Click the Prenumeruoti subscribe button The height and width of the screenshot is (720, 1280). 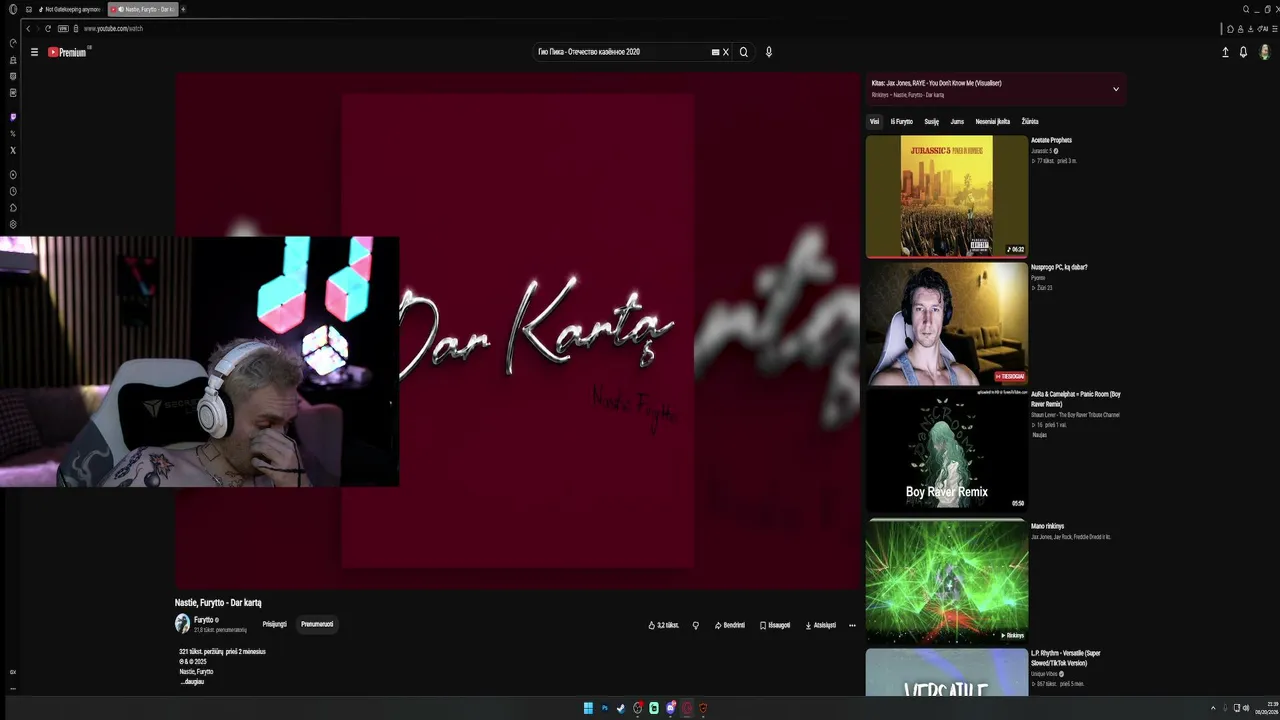pyautogui.click(x=317, y=624)
